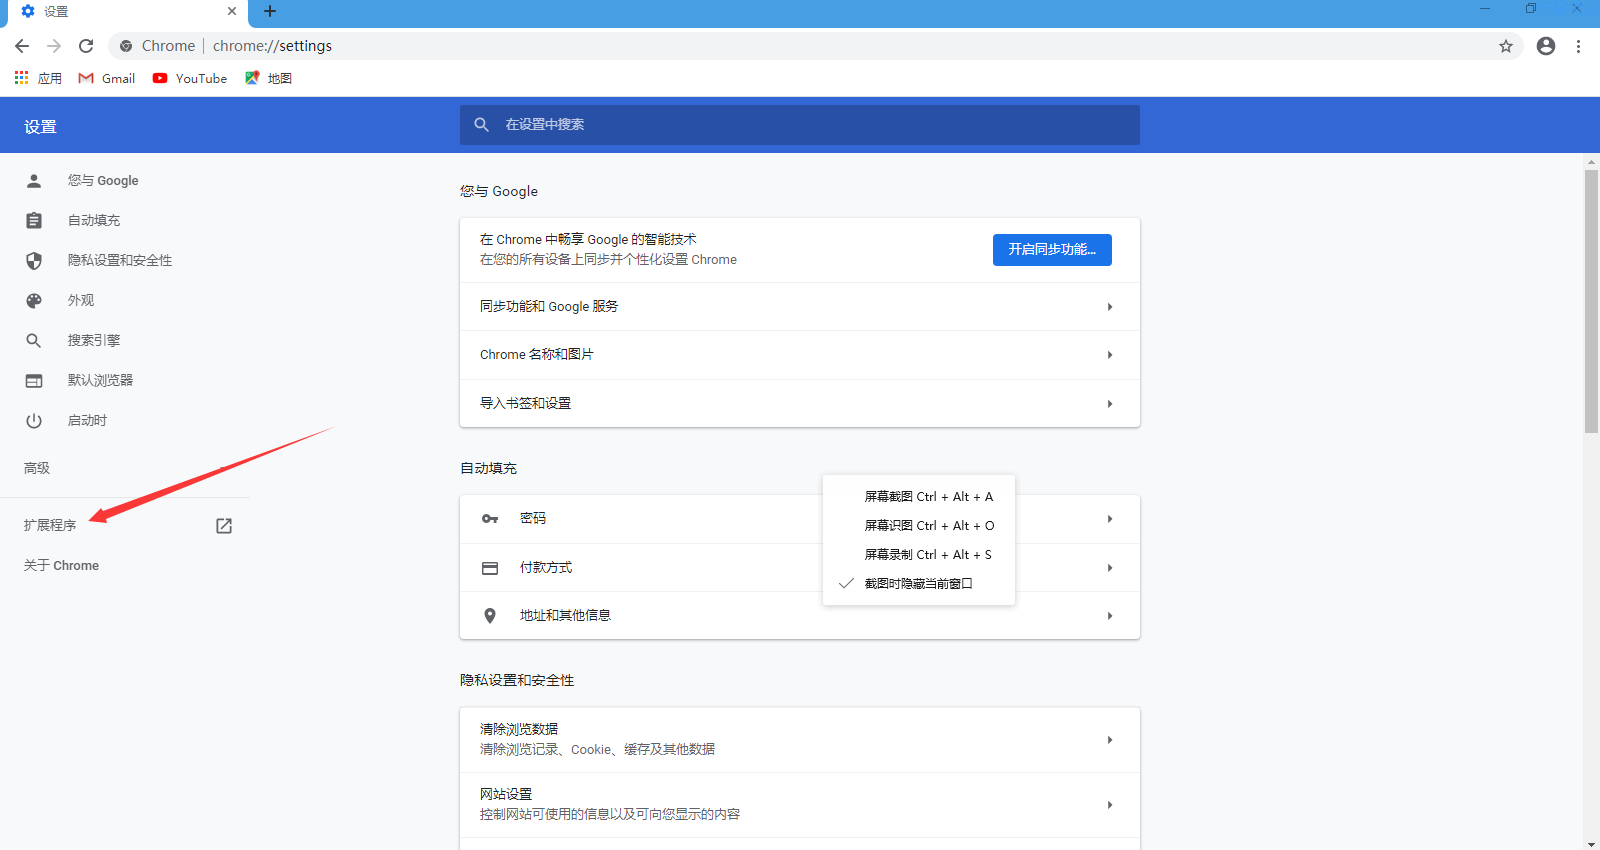
Task: Click the chevron arrow on the 密码 row
Action: click(x=1110, y=519)
